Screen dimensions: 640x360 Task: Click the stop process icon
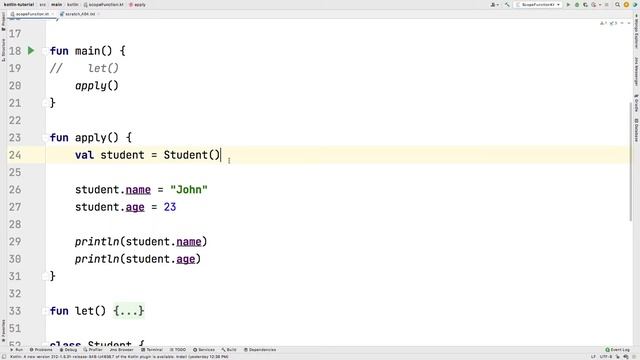pyautogui.click(x=607, y=4)
